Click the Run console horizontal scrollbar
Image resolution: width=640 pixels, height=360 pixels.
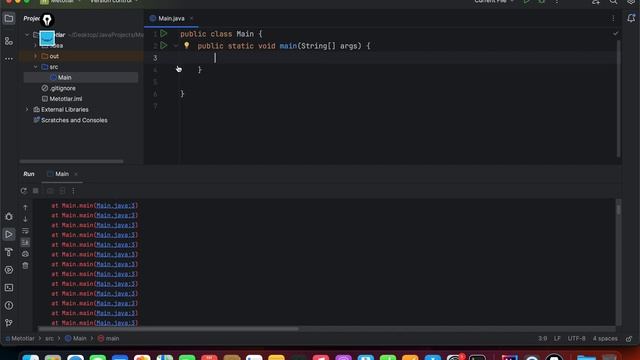(x=168, y=329)
